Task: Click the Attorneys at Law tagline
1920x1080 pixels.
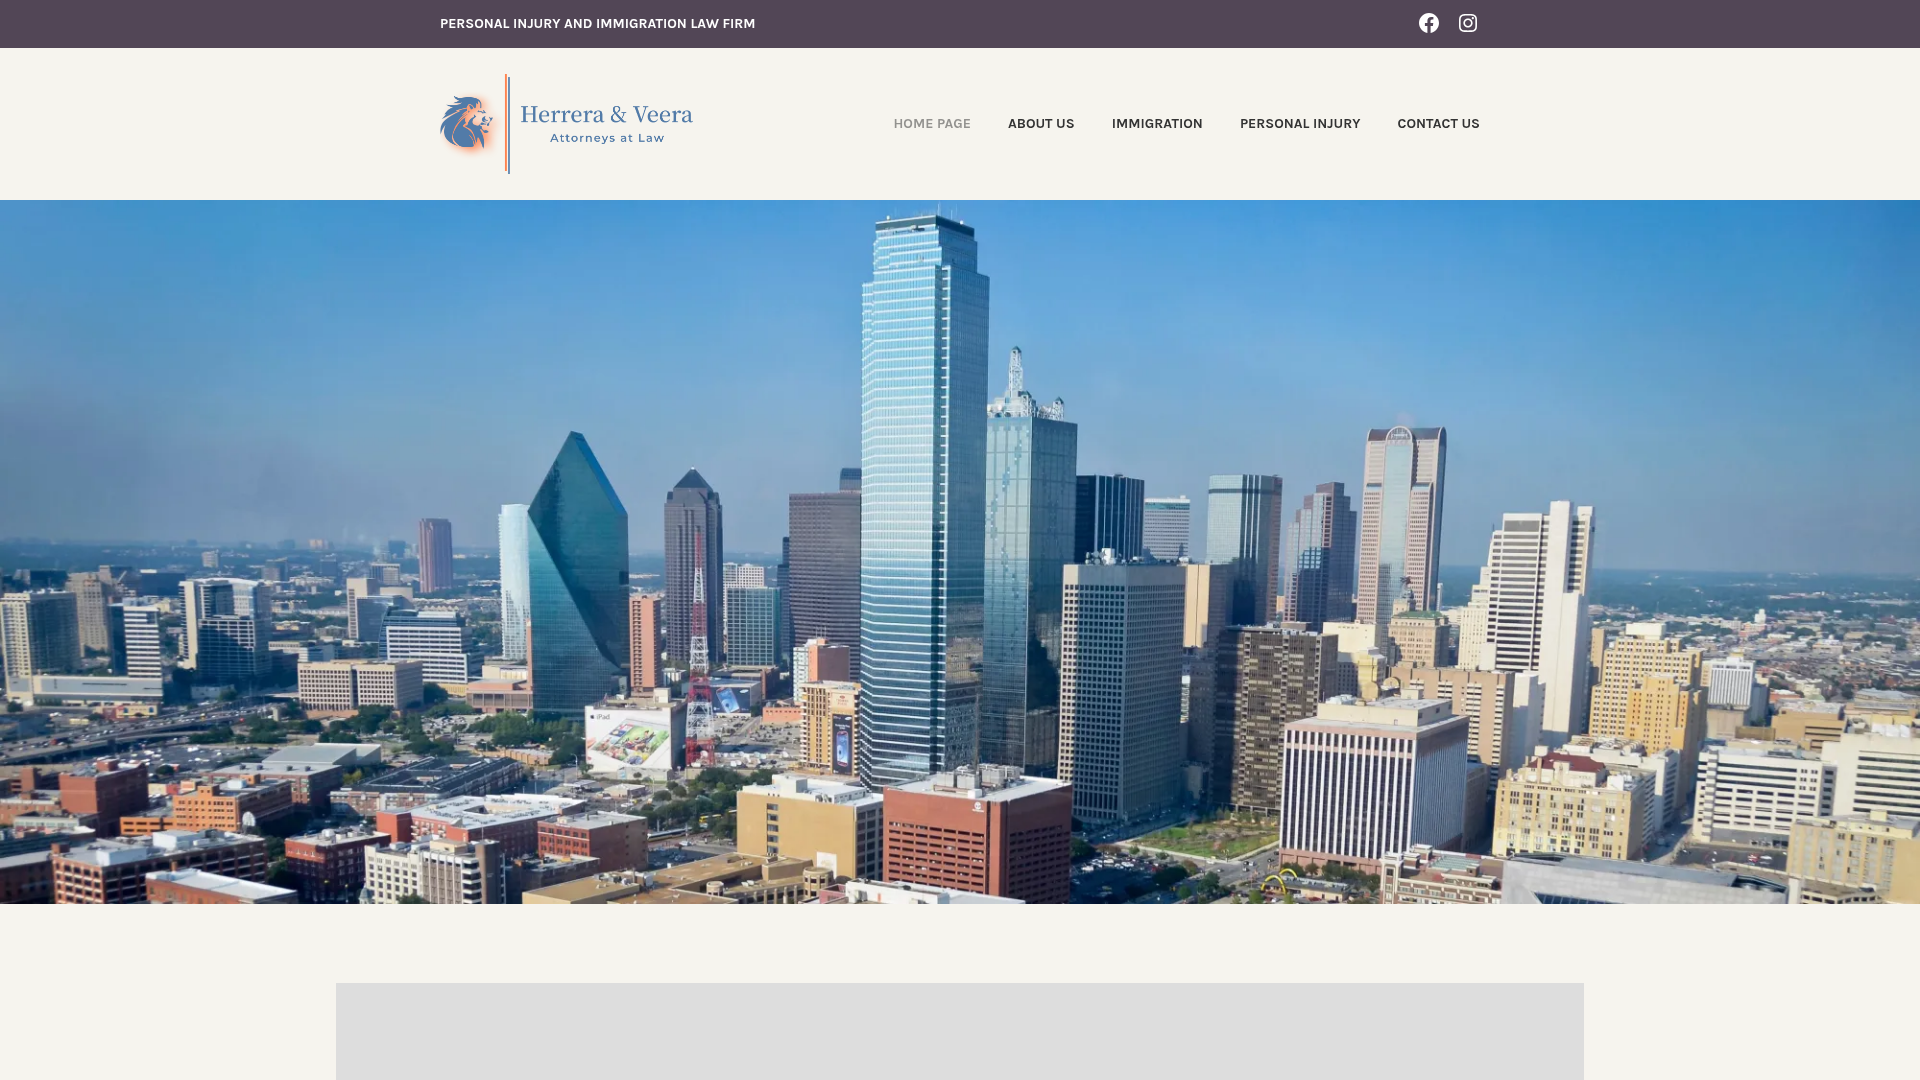Action: (x=606, y=138)
